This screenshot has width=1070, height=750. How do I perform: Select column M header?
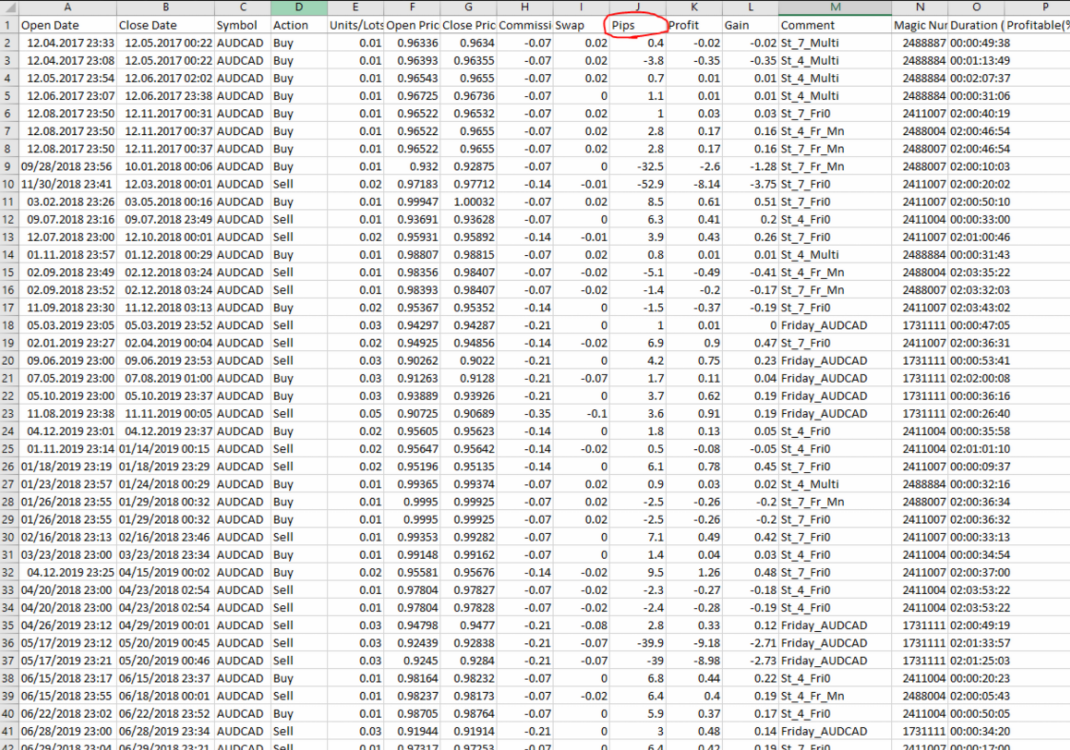pos(835,8)
